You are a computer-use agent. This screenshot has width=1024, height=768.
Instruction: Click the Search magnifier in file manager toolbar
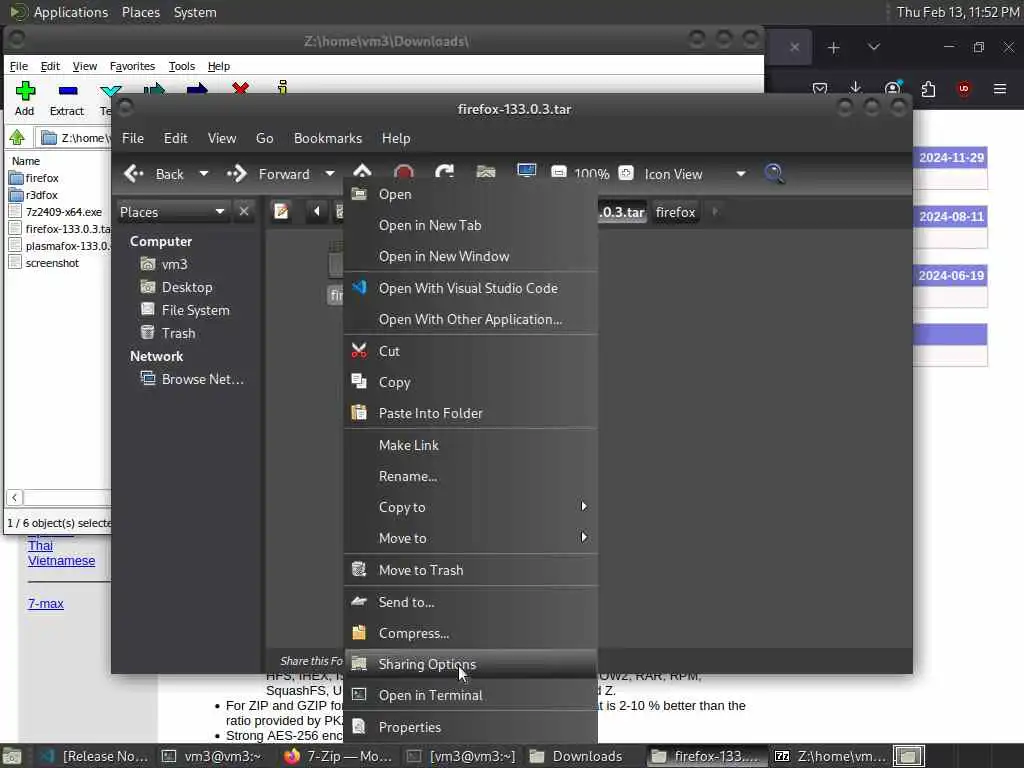coord(774,174)
